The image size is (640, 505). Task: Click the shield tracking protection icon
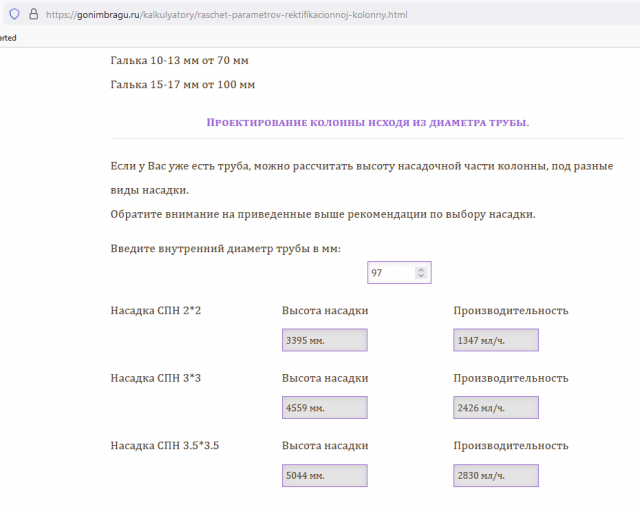coord(14,15)
